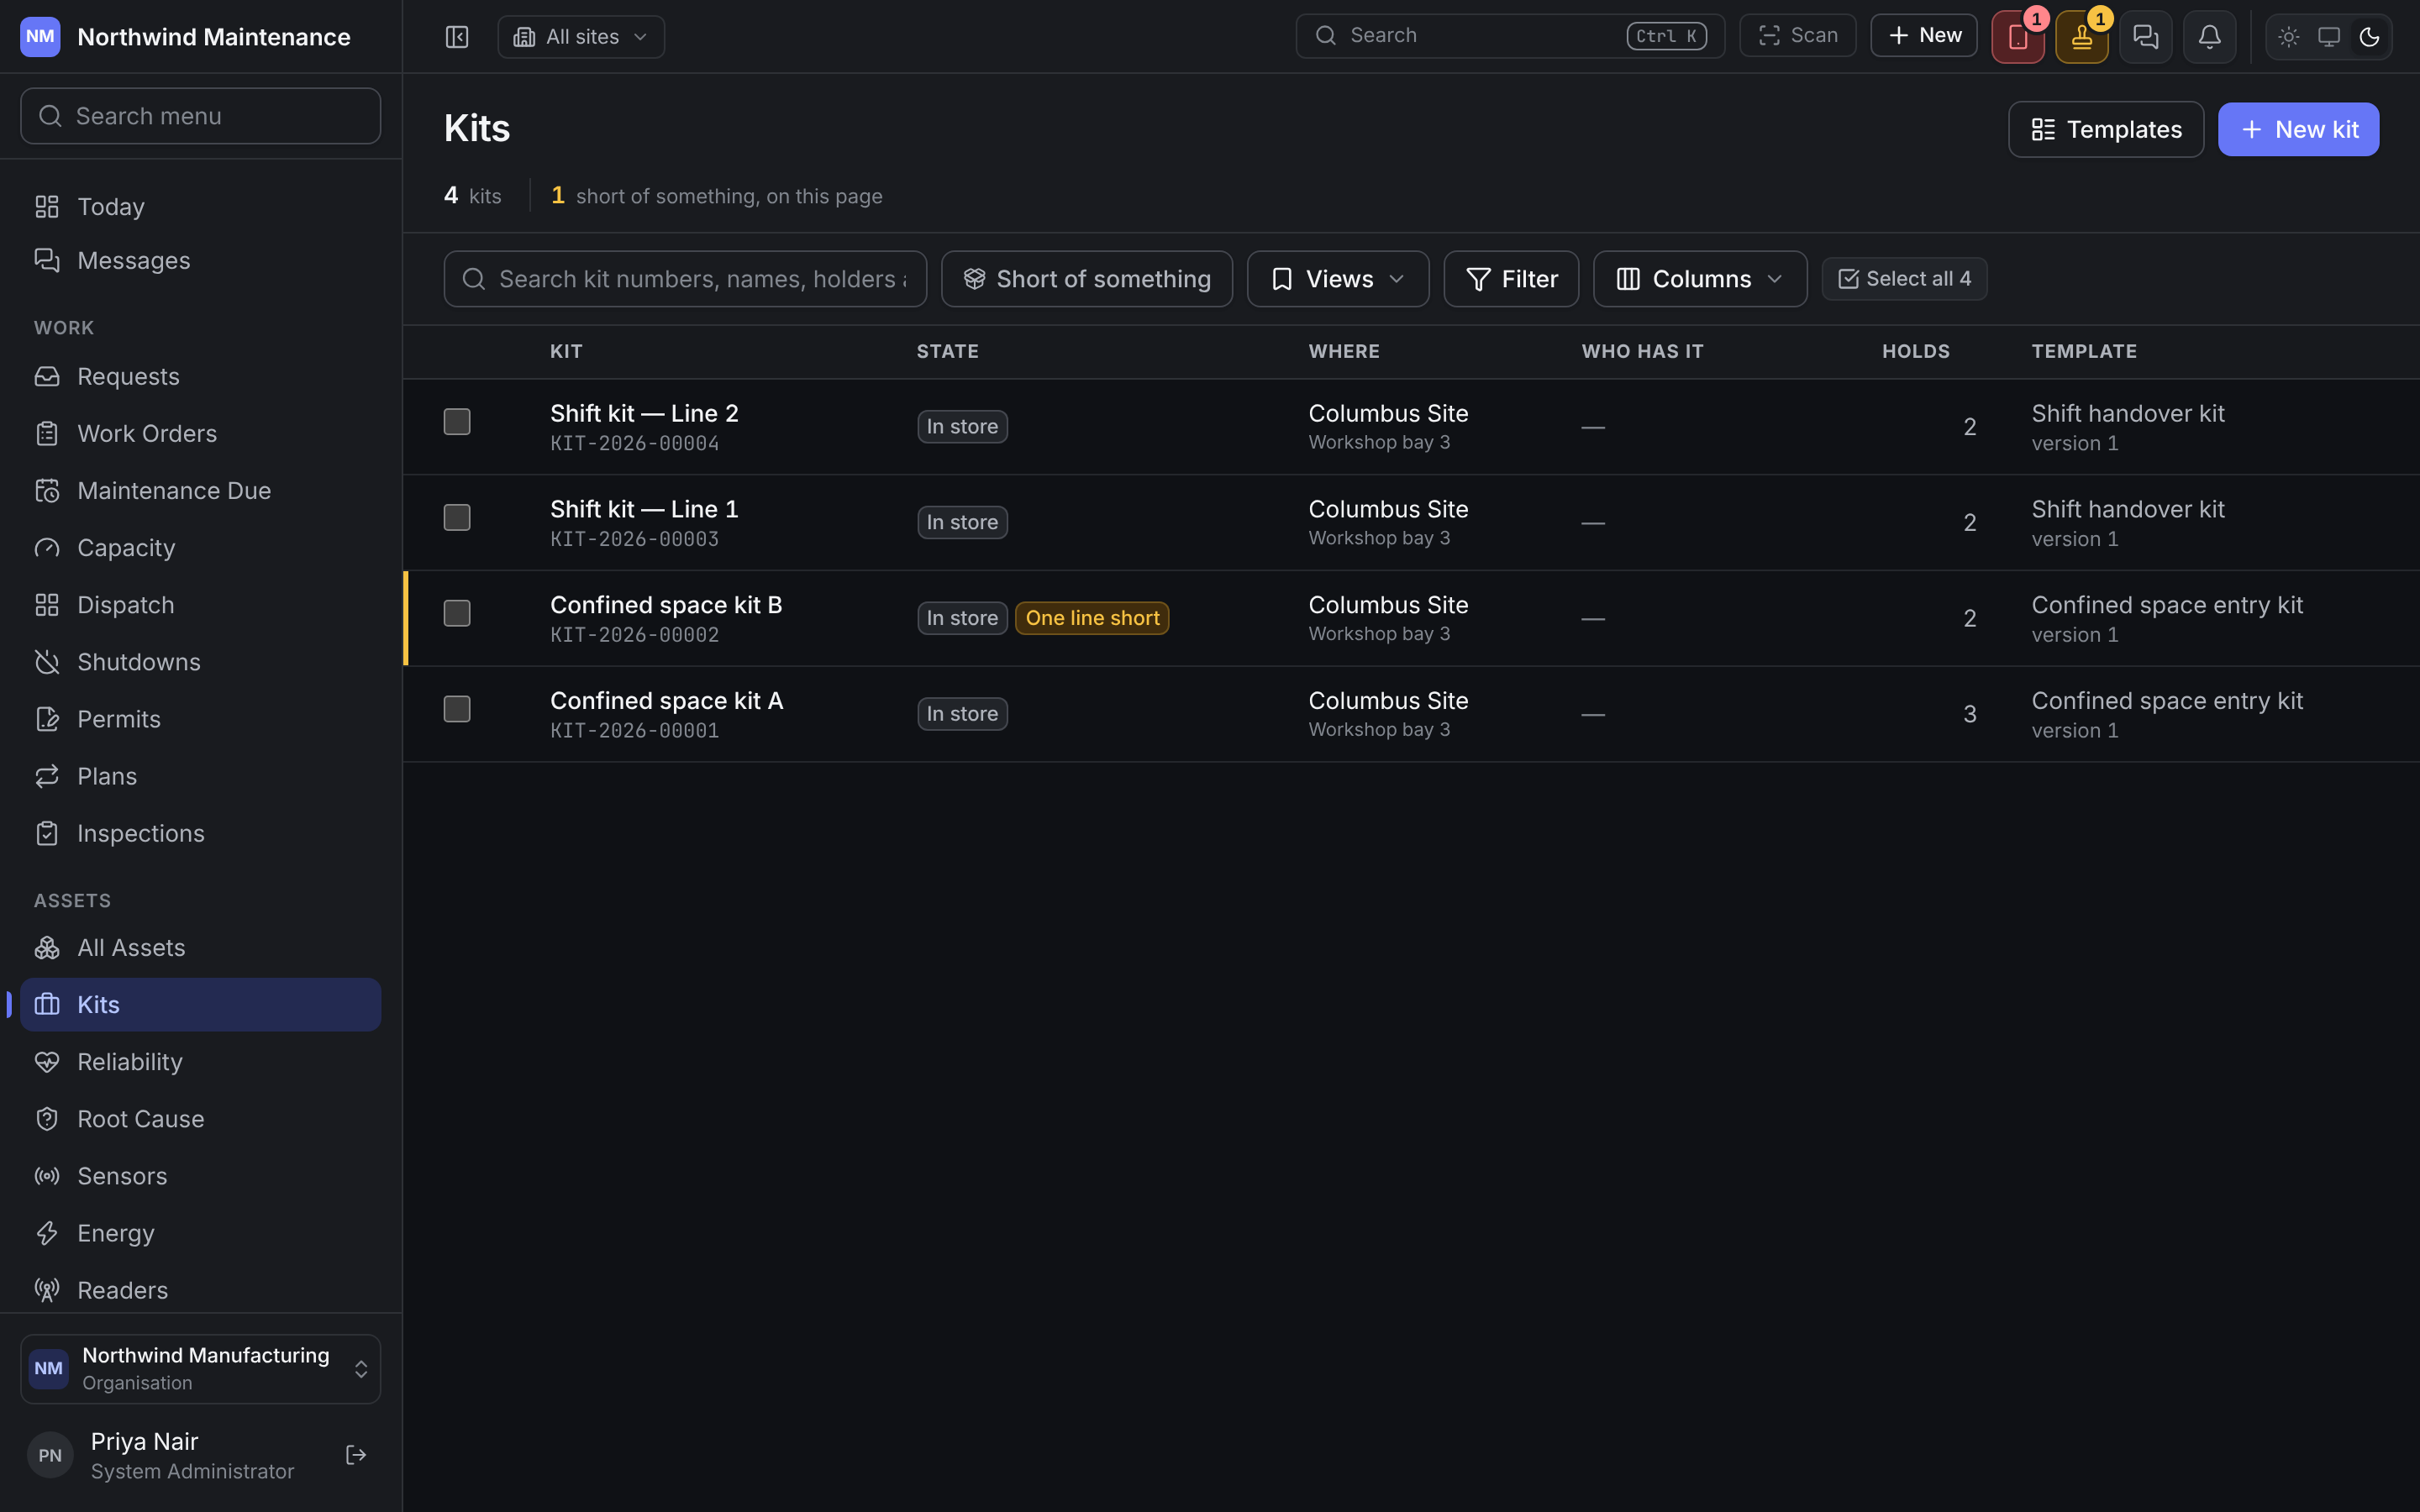The width and height of the screenshot is (2420, 1512).
Task: Open the Northwind Manufacturing organisation switcher
Action: [200, 1369]
